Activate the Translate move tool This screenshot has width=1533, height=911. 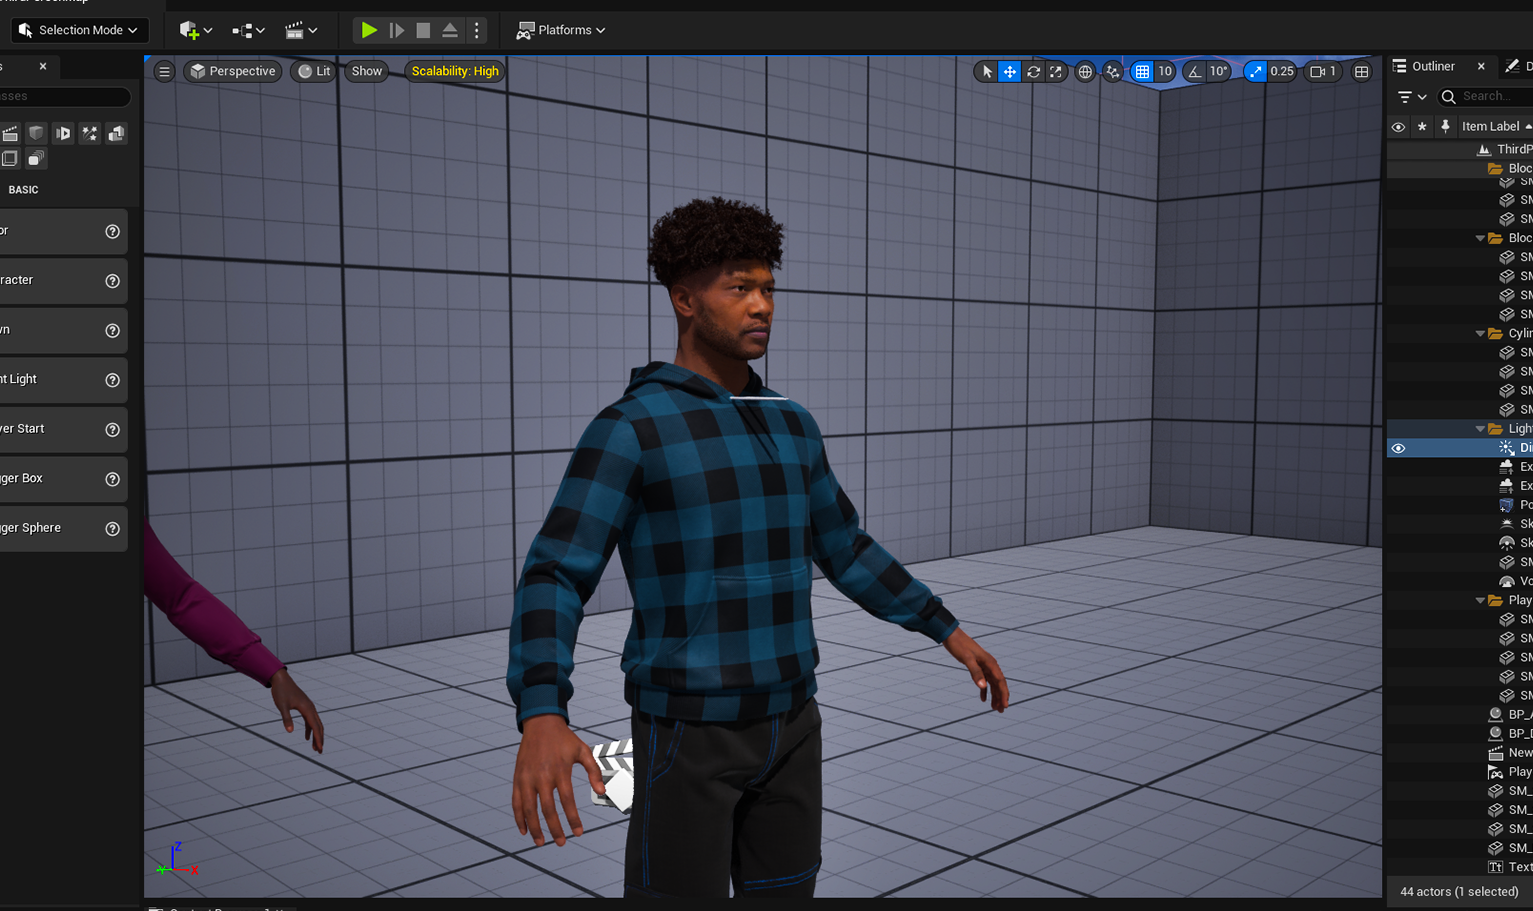coord(1010,71)
